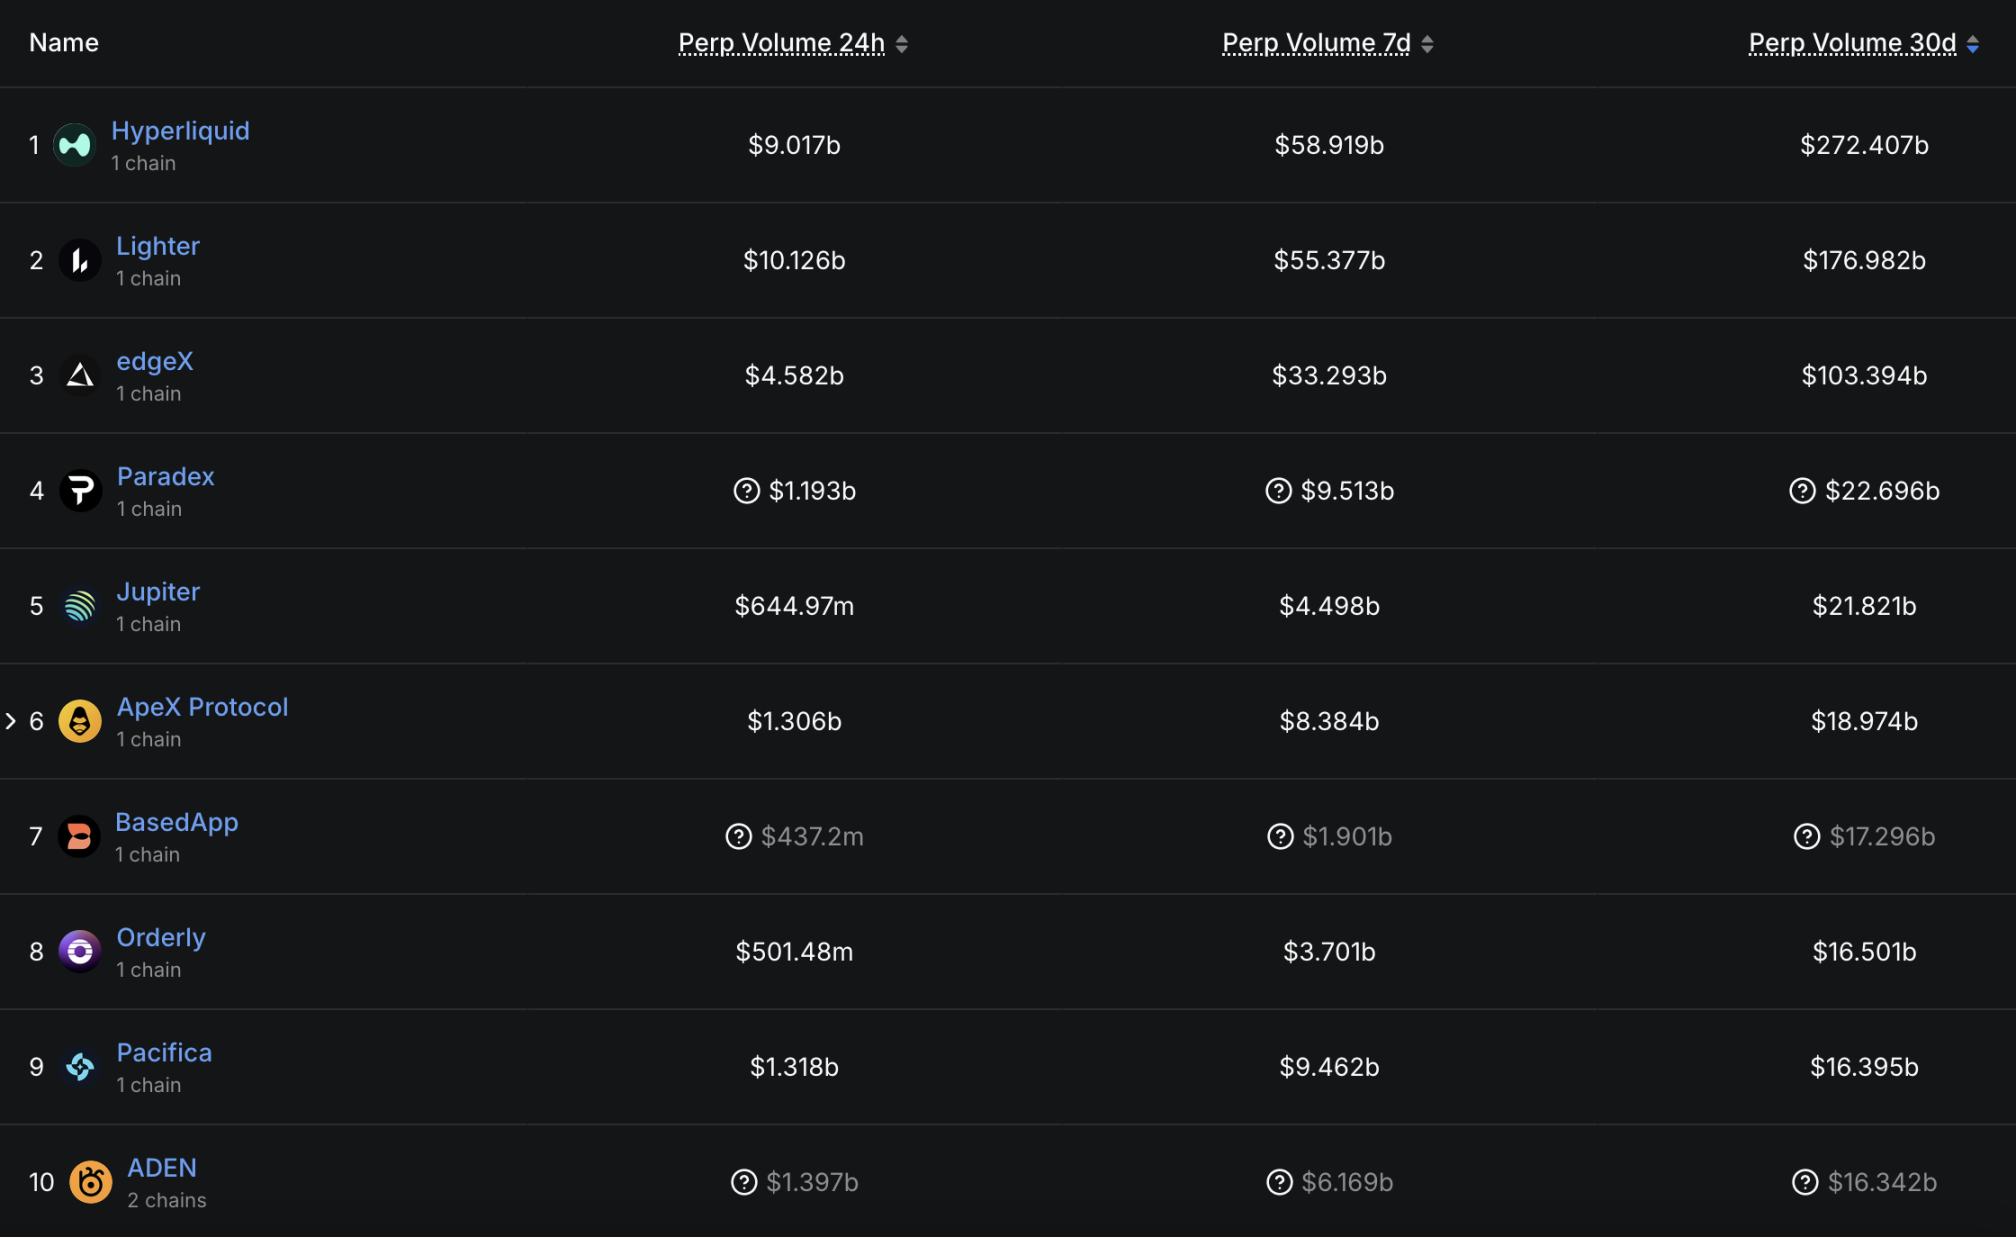
Task: Click the ApeX Protocol logo icon
Action: coord(80,721)
